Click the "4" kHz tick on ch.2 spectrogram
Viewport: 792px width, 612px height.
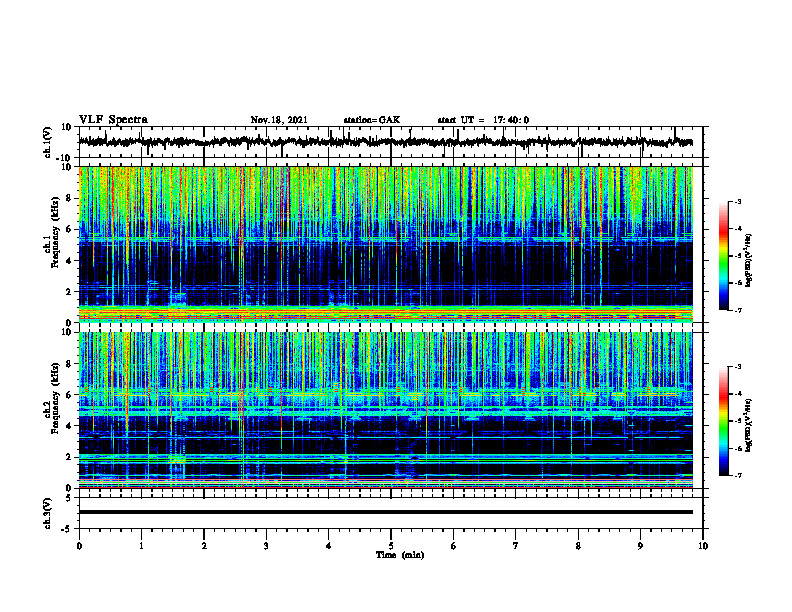(69, 426)
